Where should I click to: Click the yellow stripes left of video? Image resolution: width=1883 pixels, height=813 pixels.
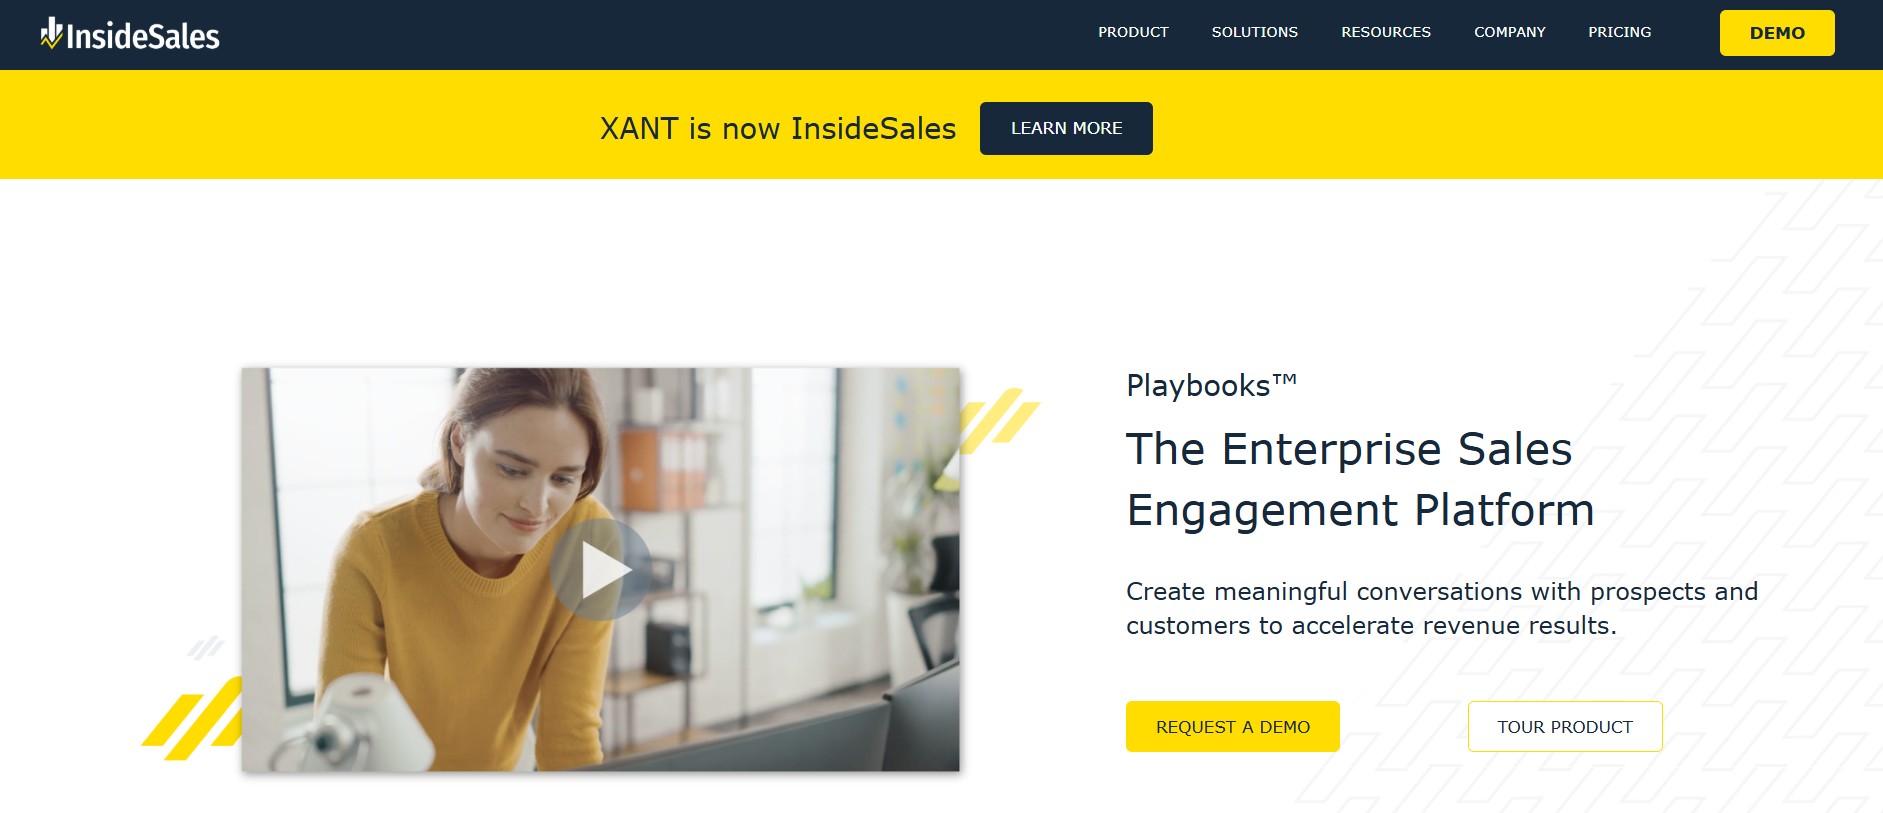coord(193,718)
